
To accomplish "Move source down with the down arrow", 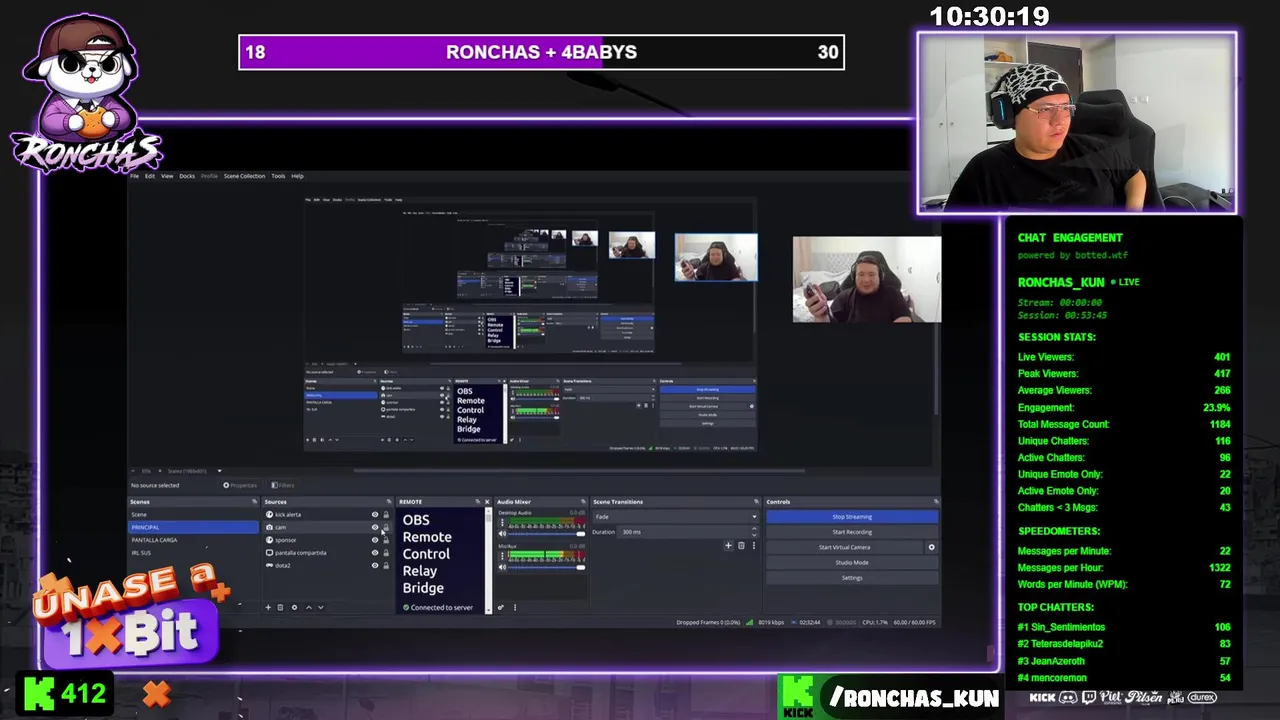I will point(321,607).
